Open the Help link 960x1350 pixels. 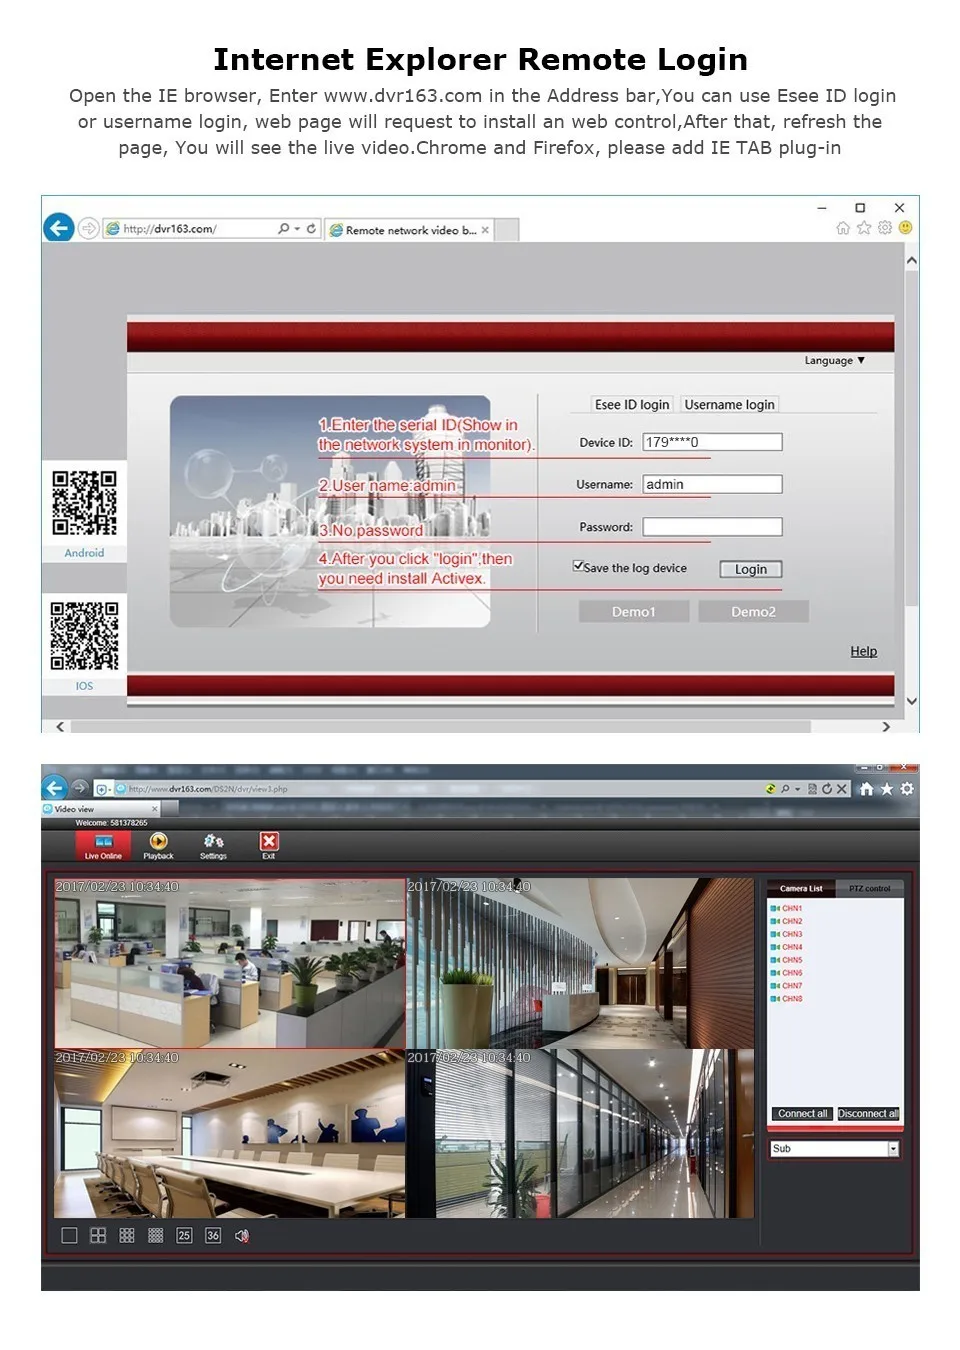click(x=863, y=652)
